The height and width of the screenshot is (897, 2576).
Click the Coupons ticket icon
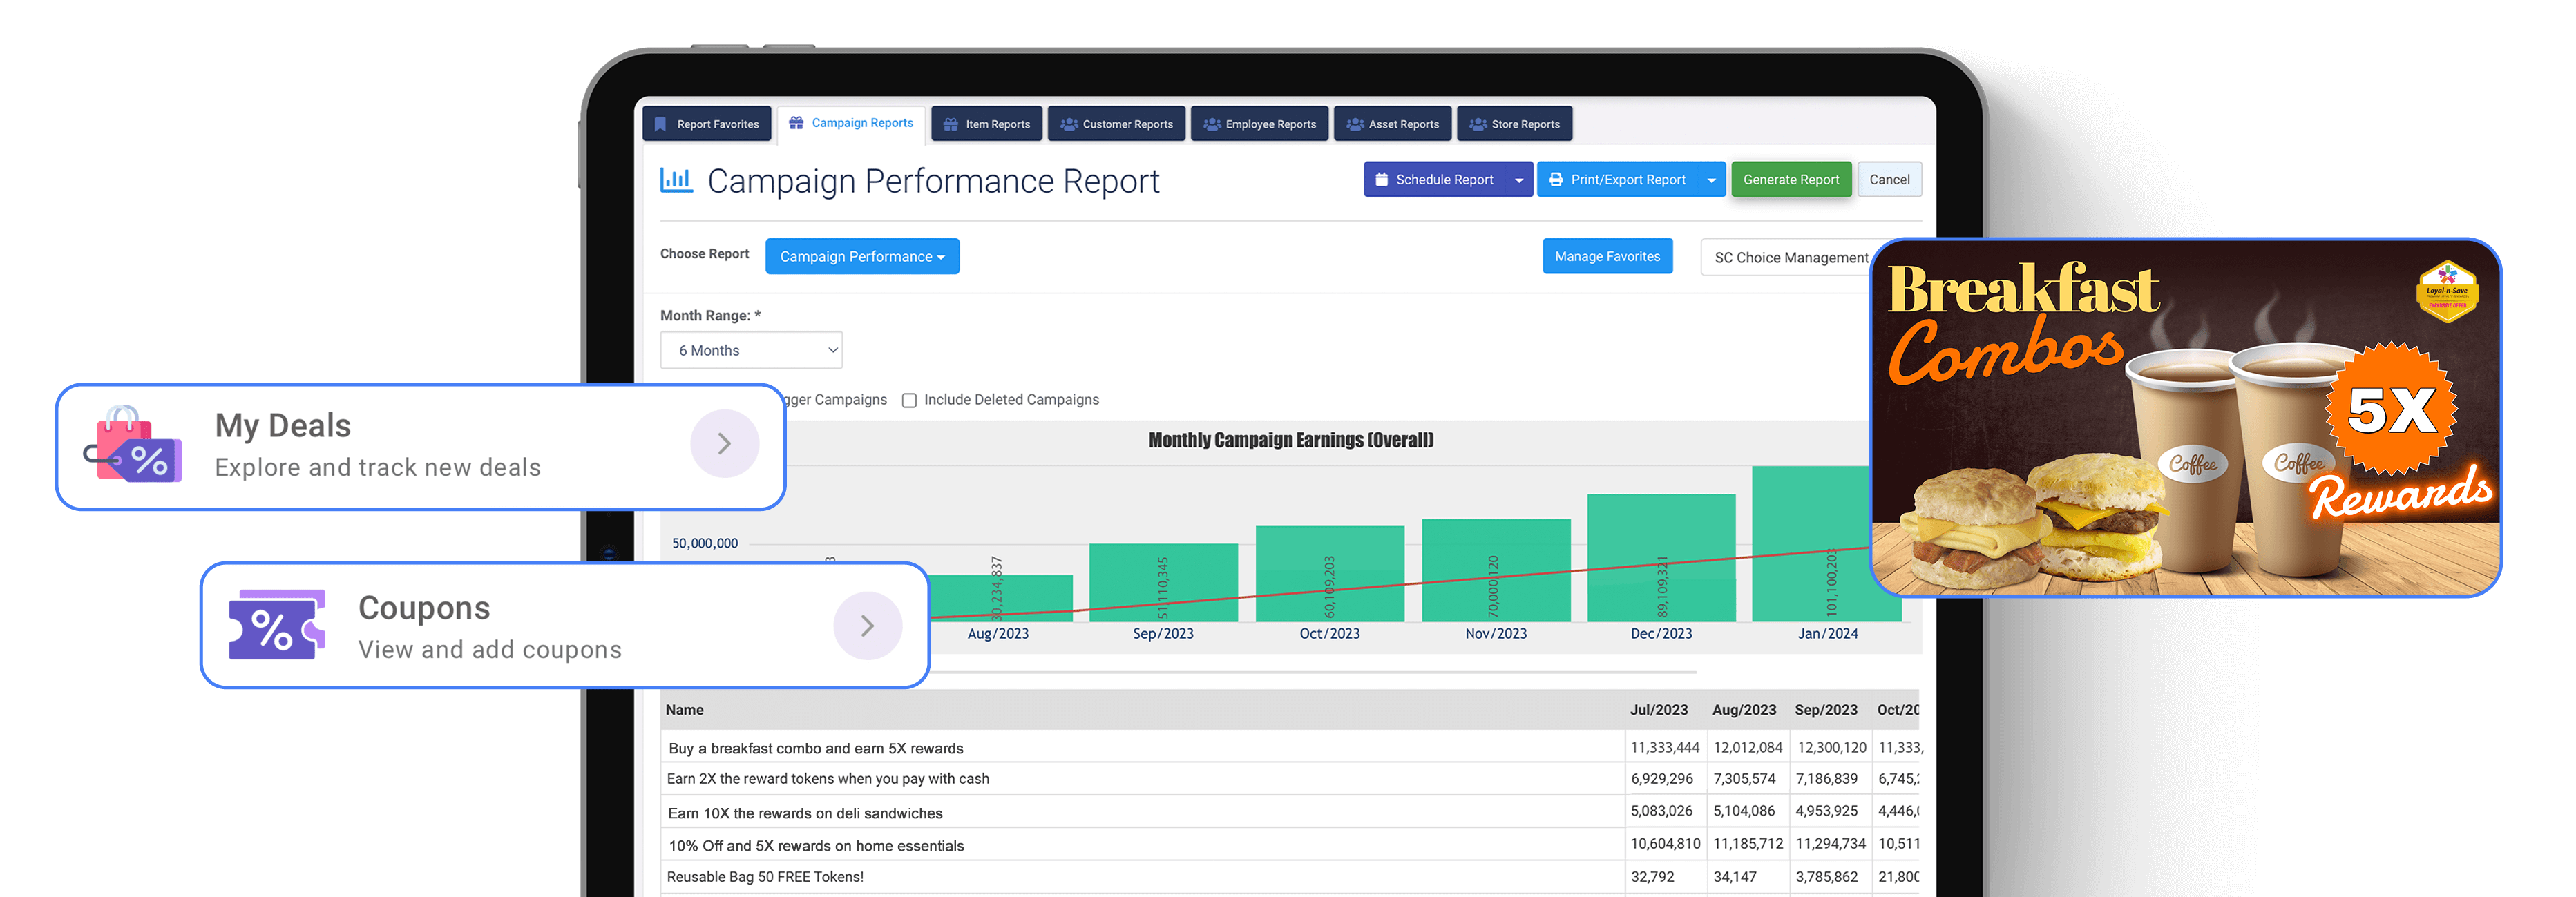coord(277,625)
